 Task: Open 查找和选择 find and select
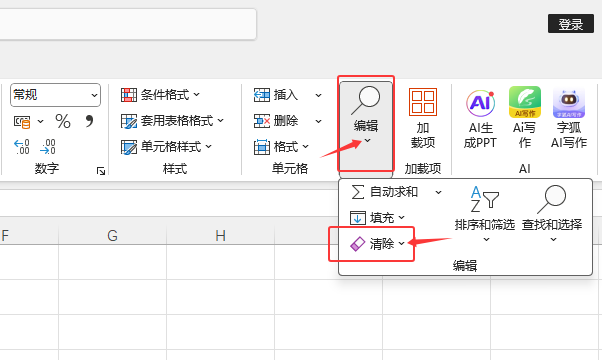pos(552,214)
